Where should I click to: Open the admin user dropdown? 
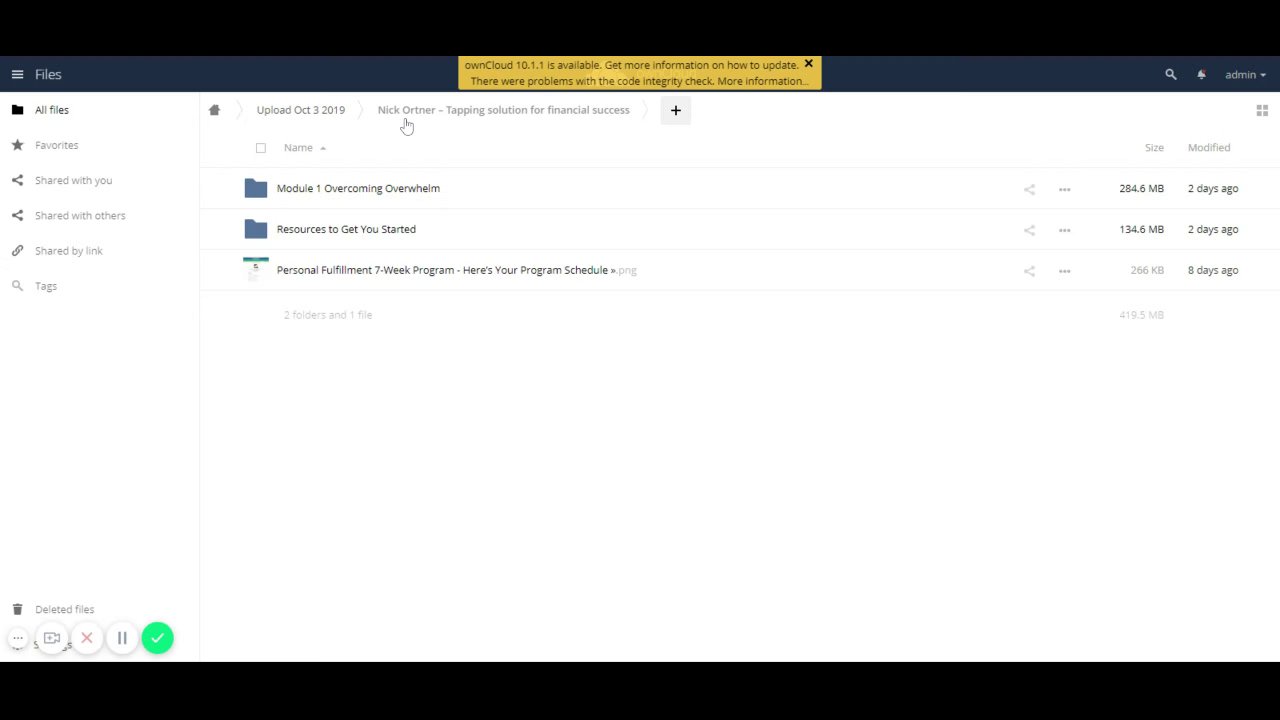1246,74
